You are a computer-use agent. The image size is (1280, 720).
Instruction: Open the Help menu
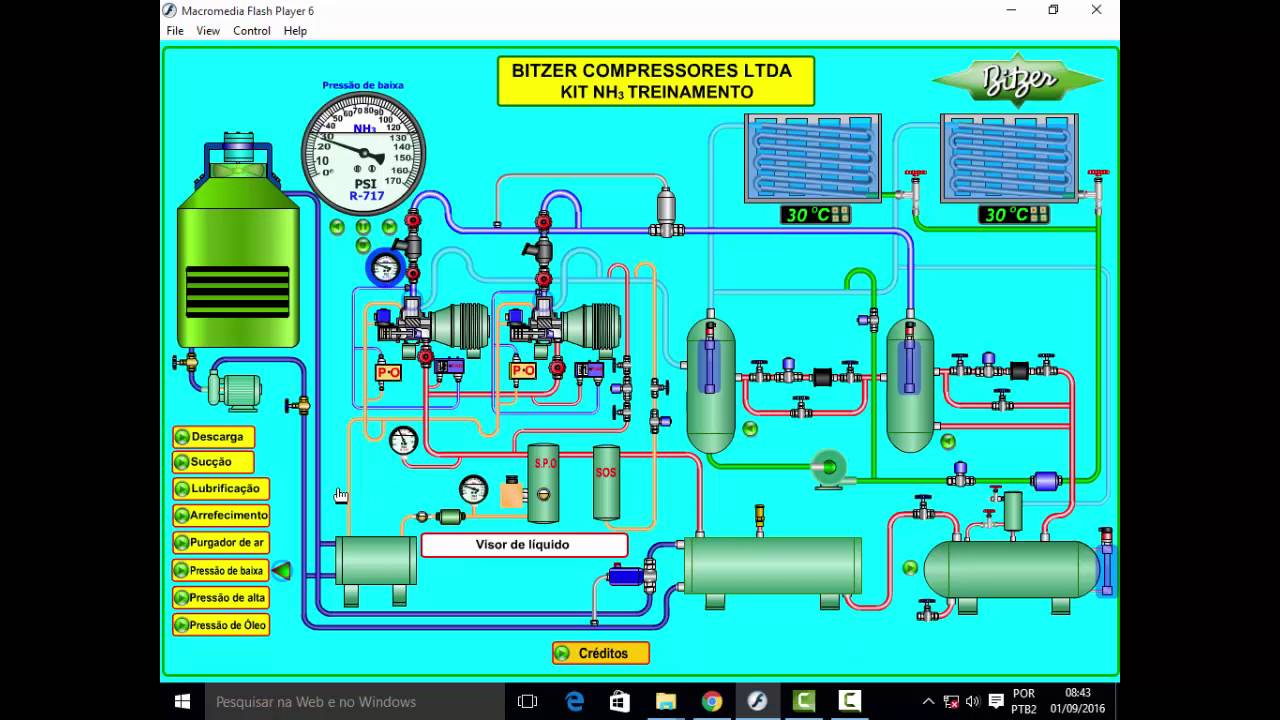point(295,31)
